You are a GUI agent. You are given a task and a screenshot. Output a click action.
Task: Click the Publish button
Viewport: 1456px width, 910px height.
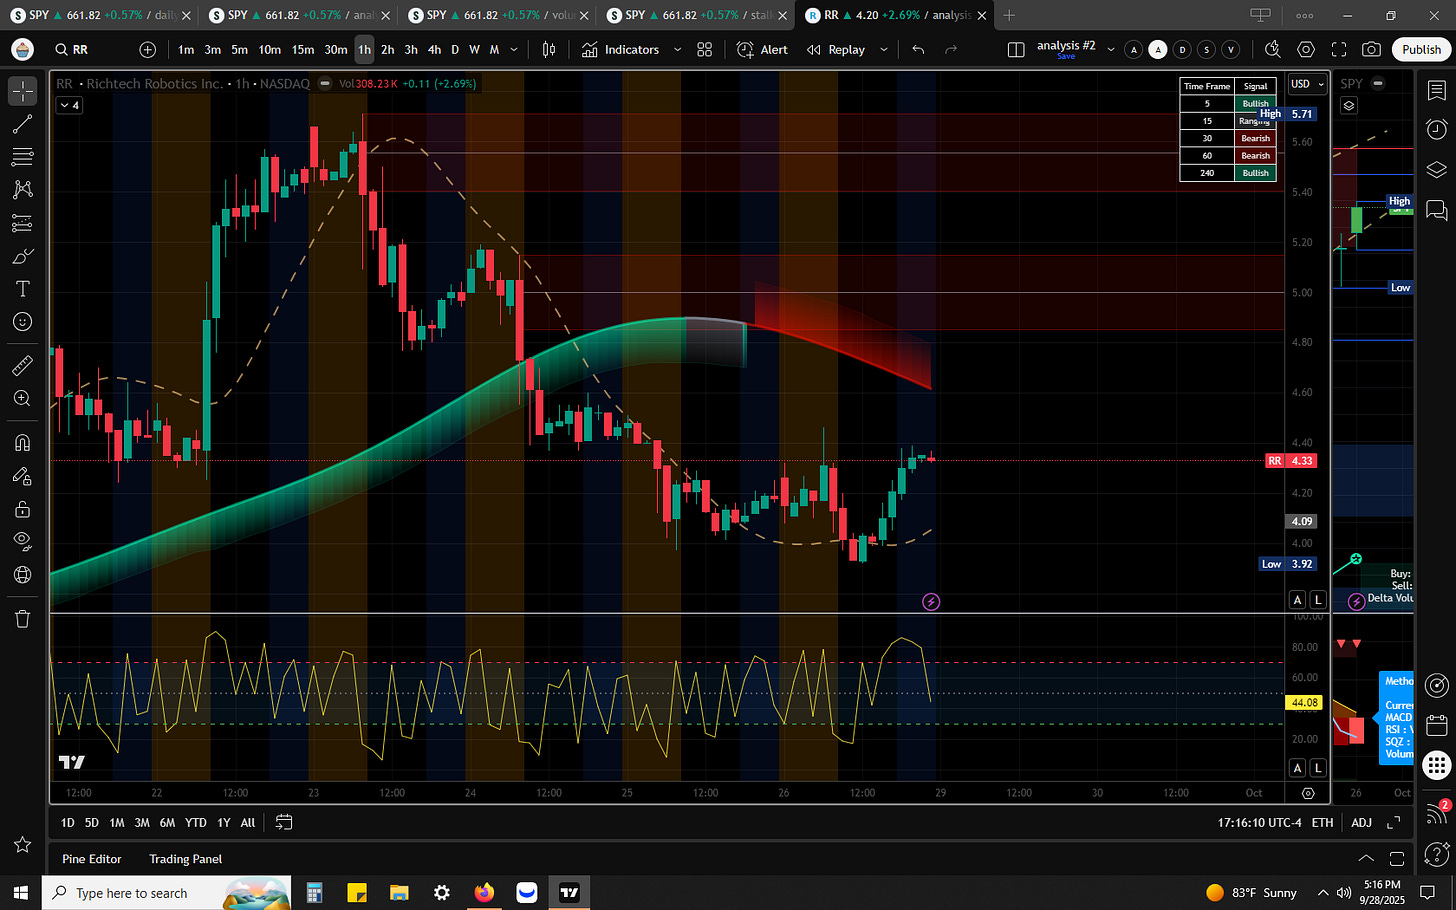pyautogui.click(x=1421, y=49)
